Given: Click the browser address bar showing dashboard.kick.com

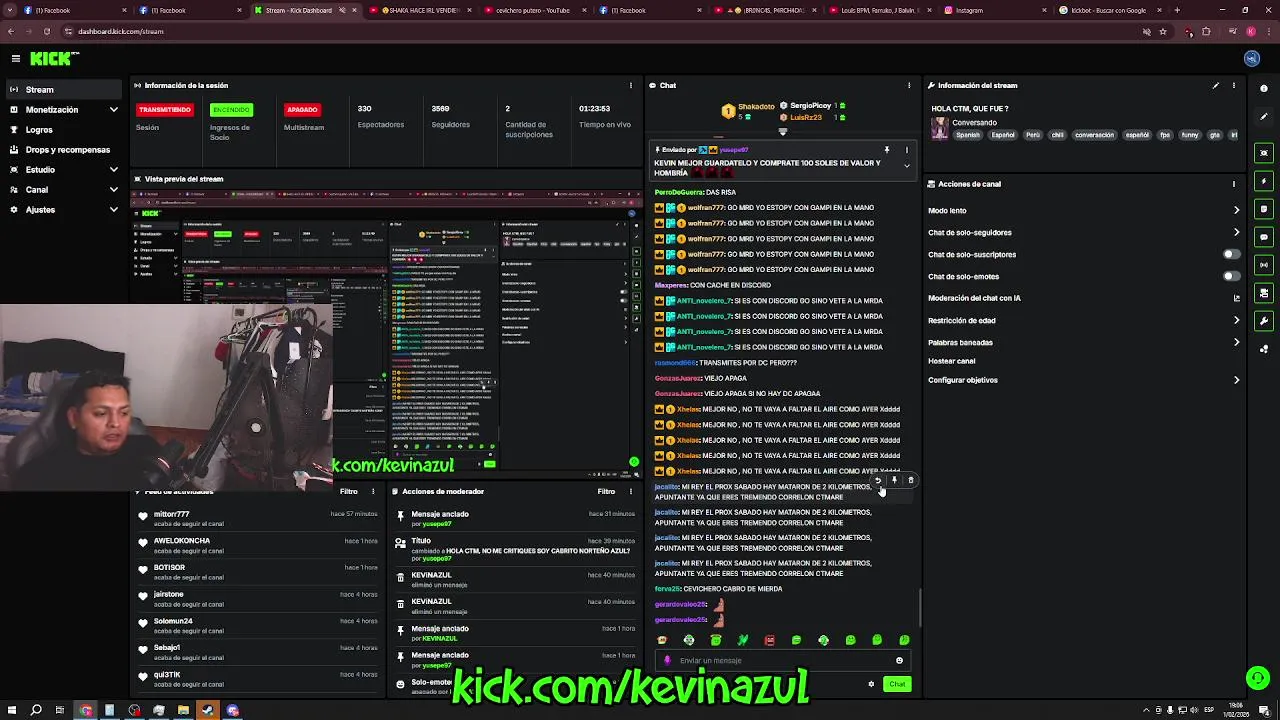Looking at the screenshot, I should tap(600, 31).
